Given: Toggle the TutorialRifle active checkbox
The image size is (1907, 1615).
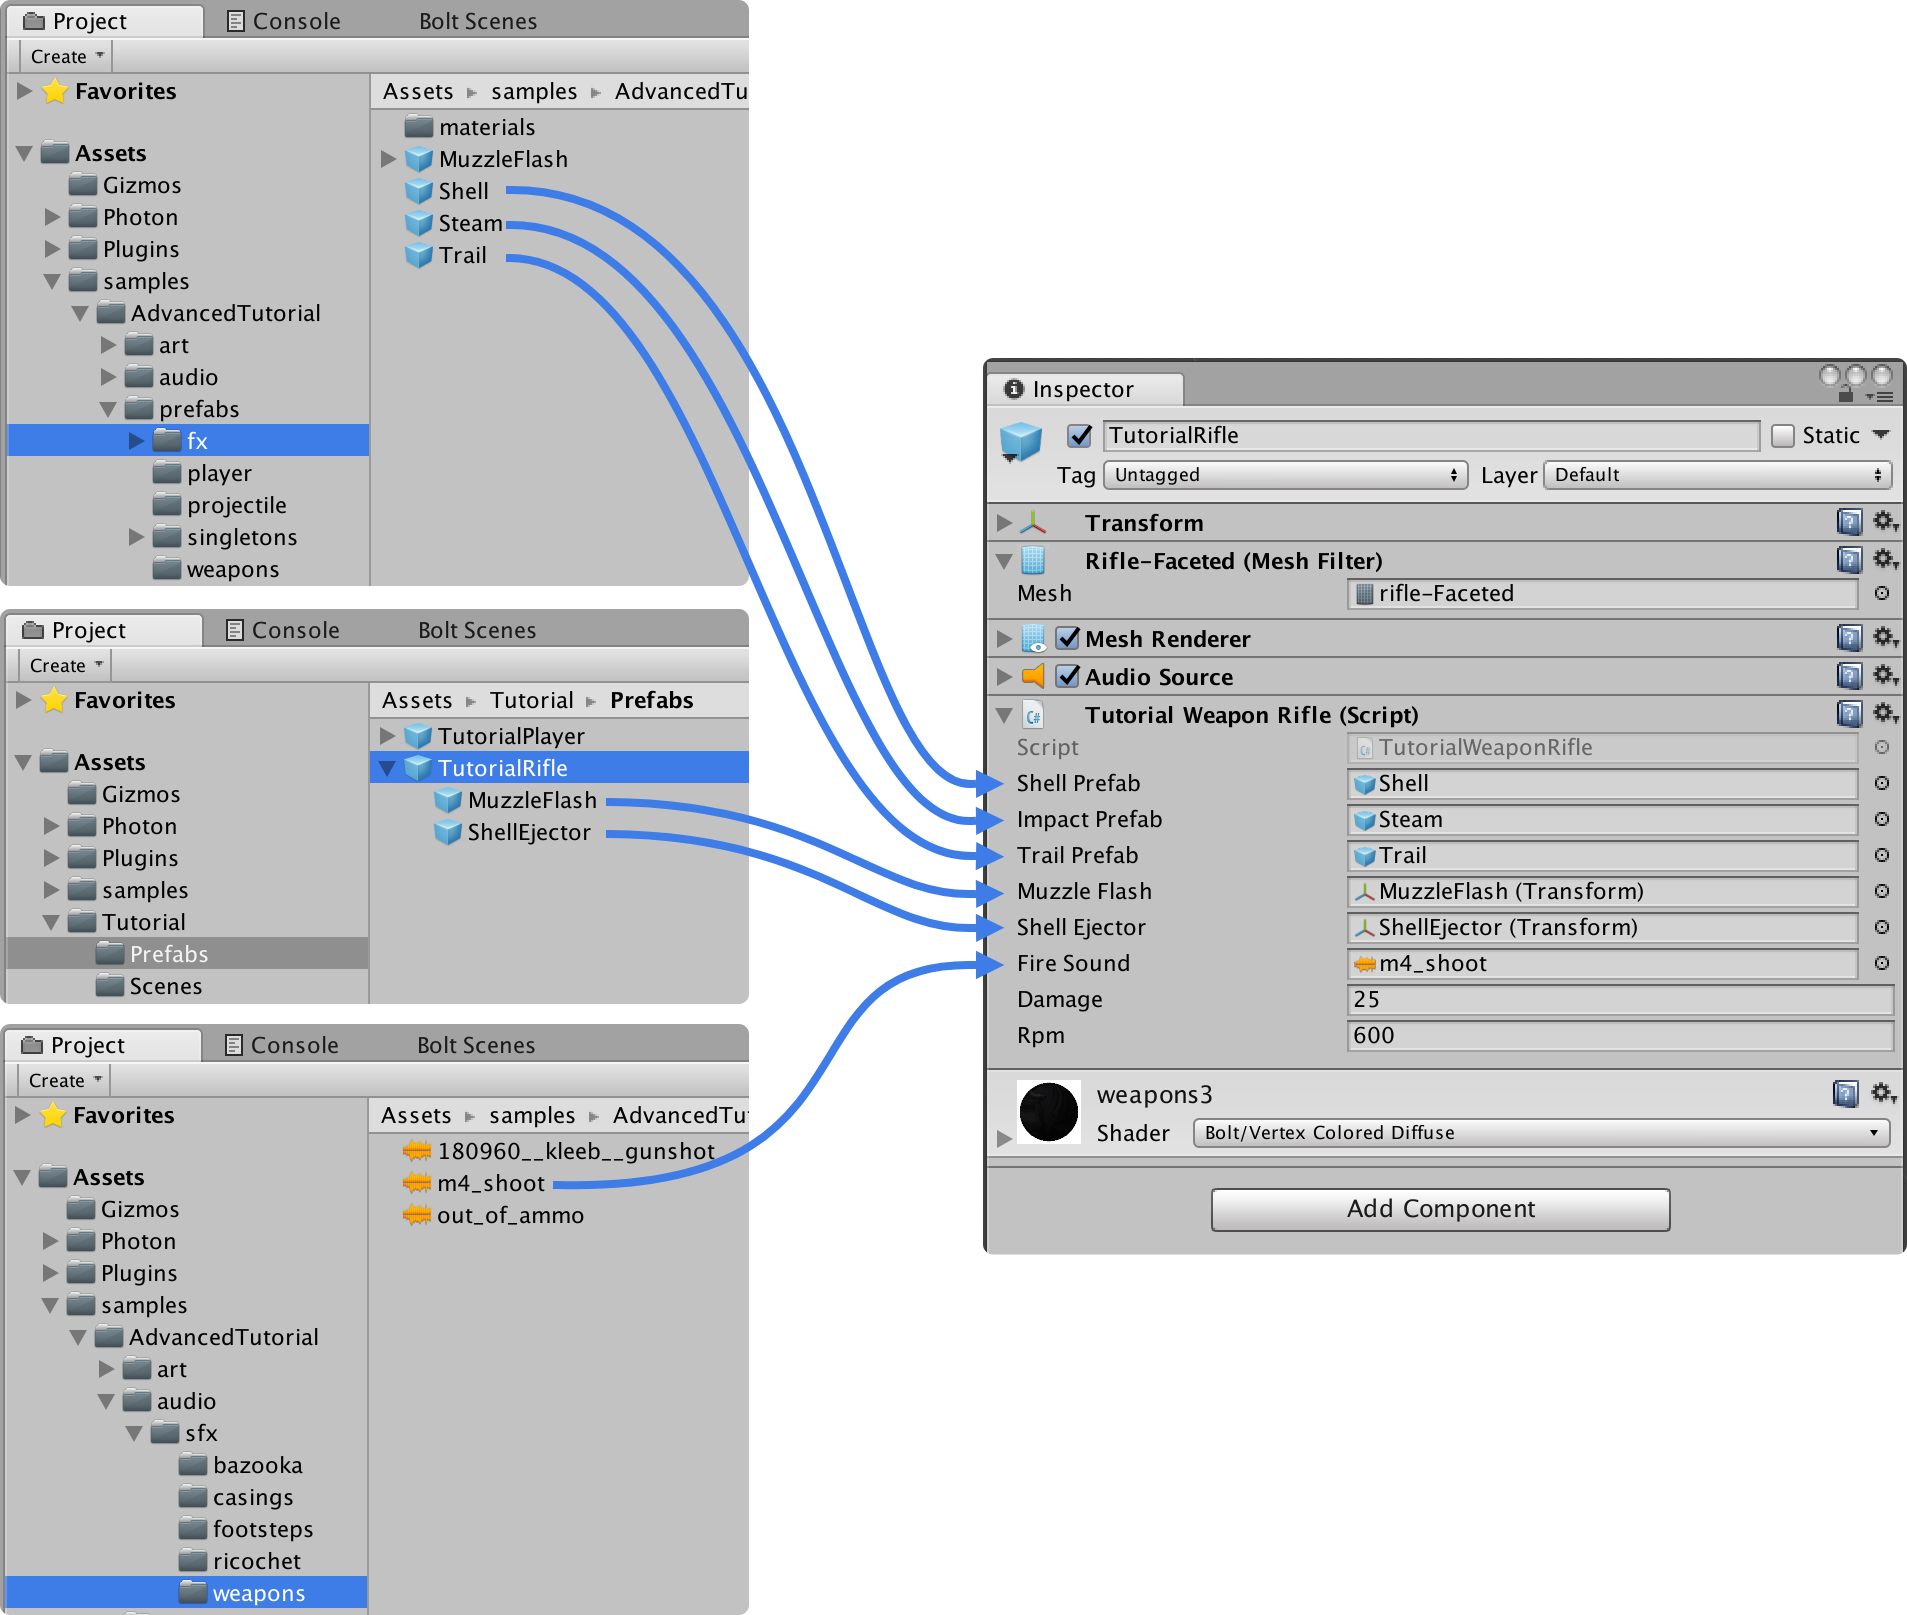Looking at the screenshot, I should (1079, 436).
